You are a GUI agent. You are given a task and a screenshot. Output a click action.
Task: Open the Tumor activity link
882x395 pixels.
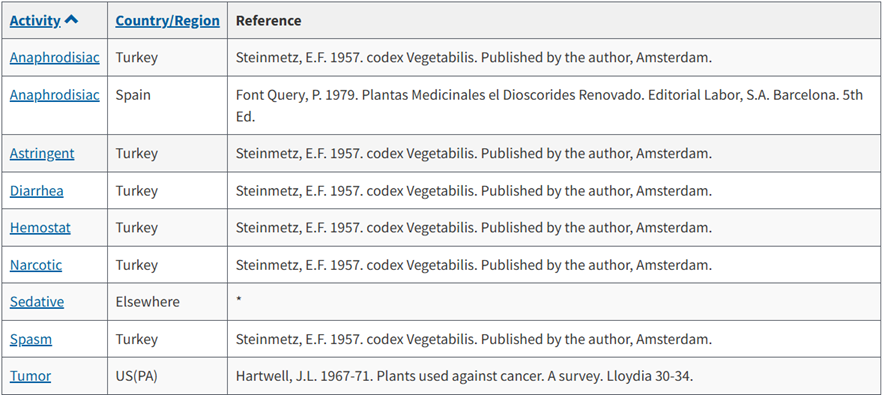pos(30,376)
